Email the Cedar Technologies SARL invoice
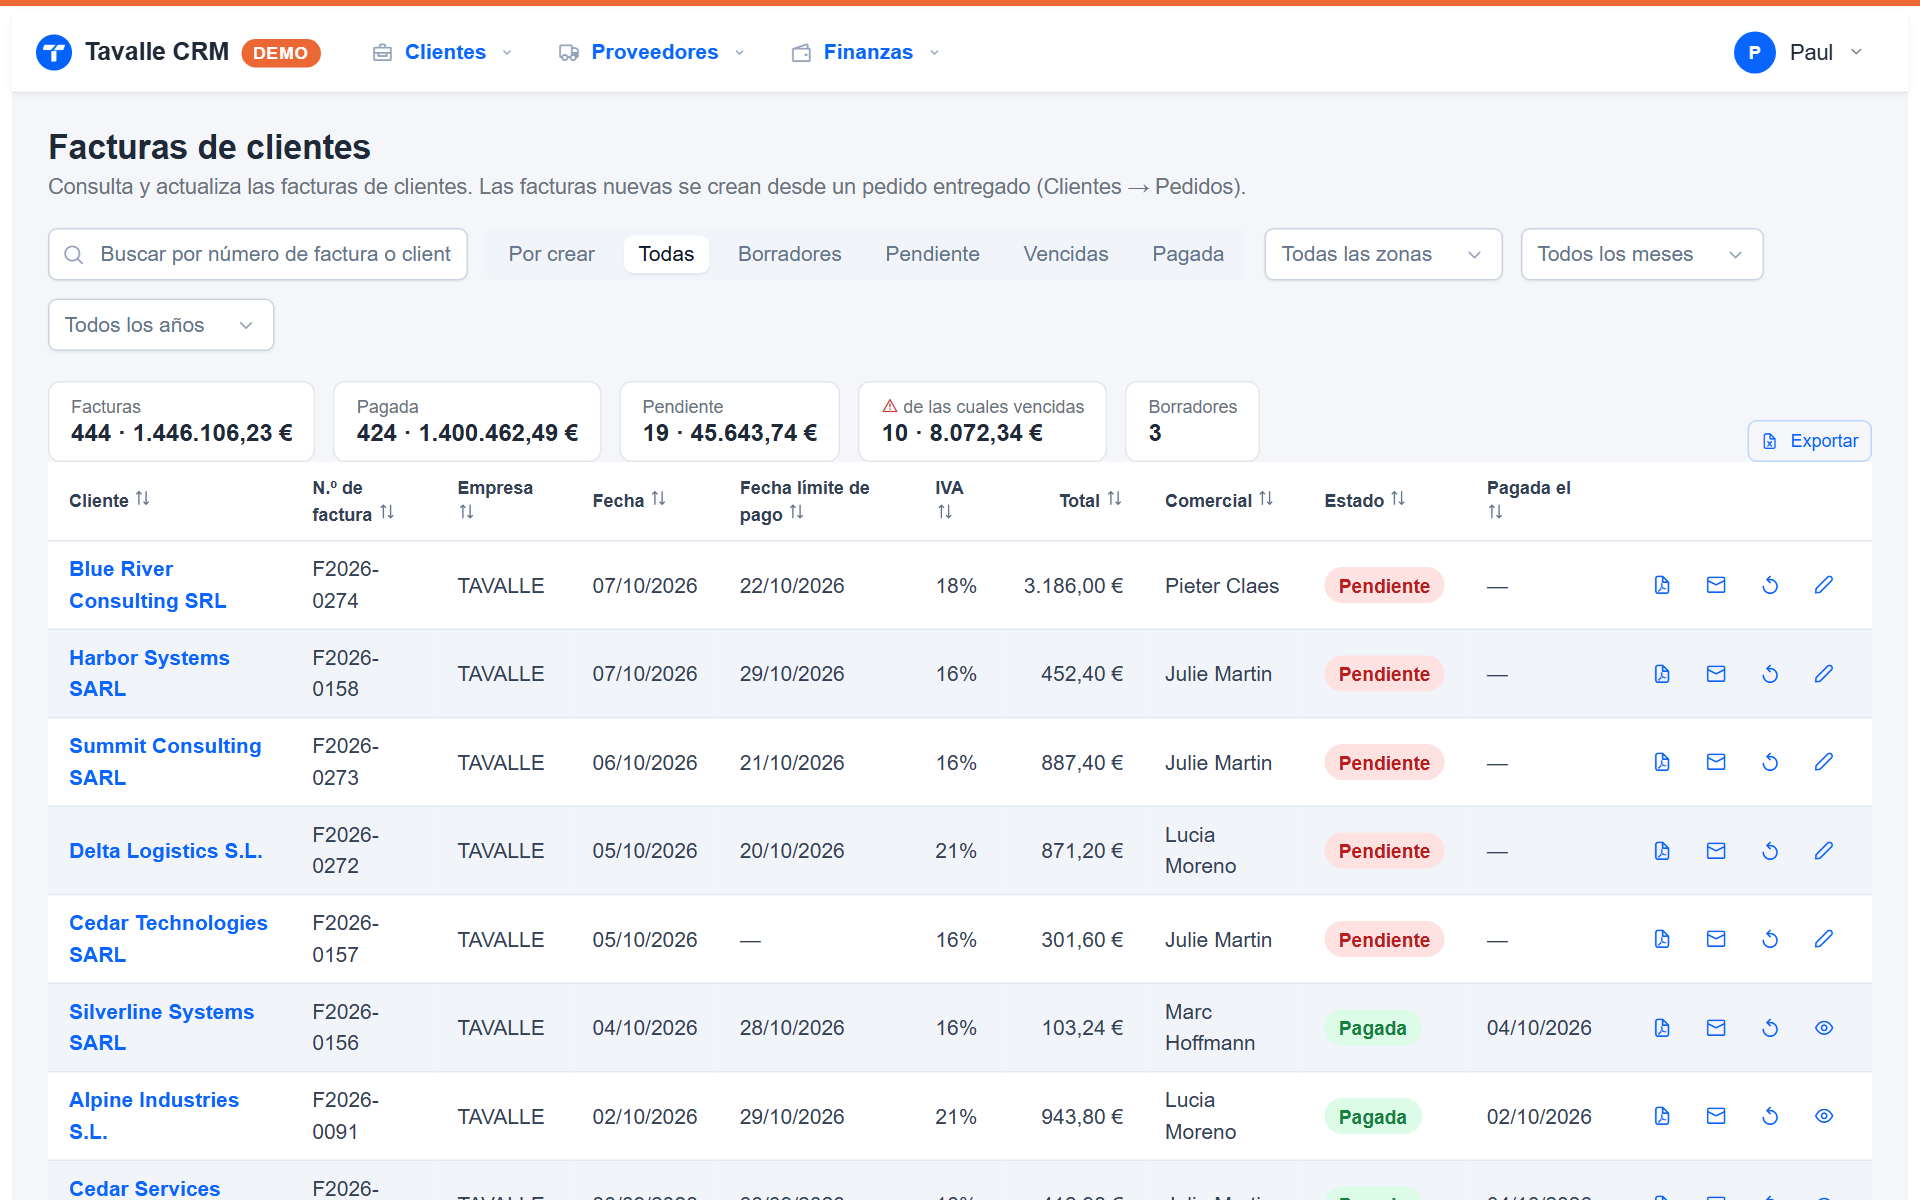The width and height of the screenshot is (1920, 1200). click(x=1716, y=939)
